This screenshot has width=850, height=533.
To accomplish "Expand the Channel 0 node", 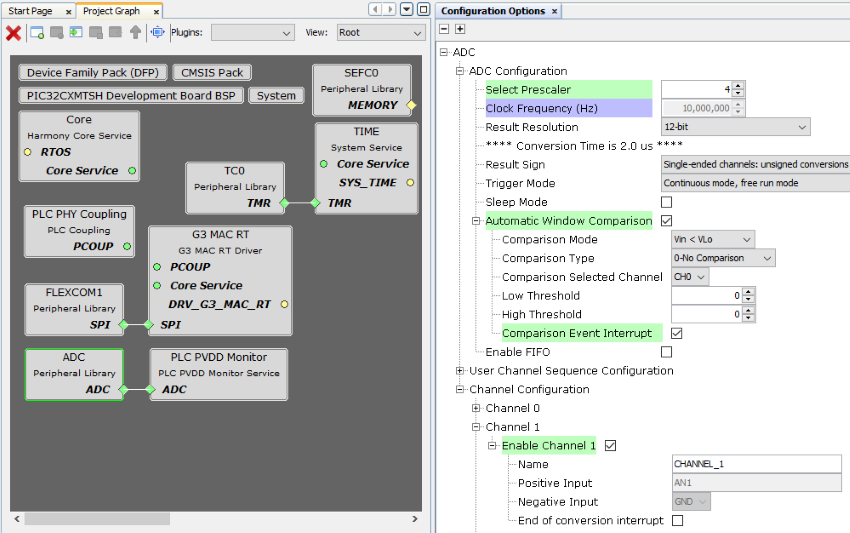I will 476,408.
